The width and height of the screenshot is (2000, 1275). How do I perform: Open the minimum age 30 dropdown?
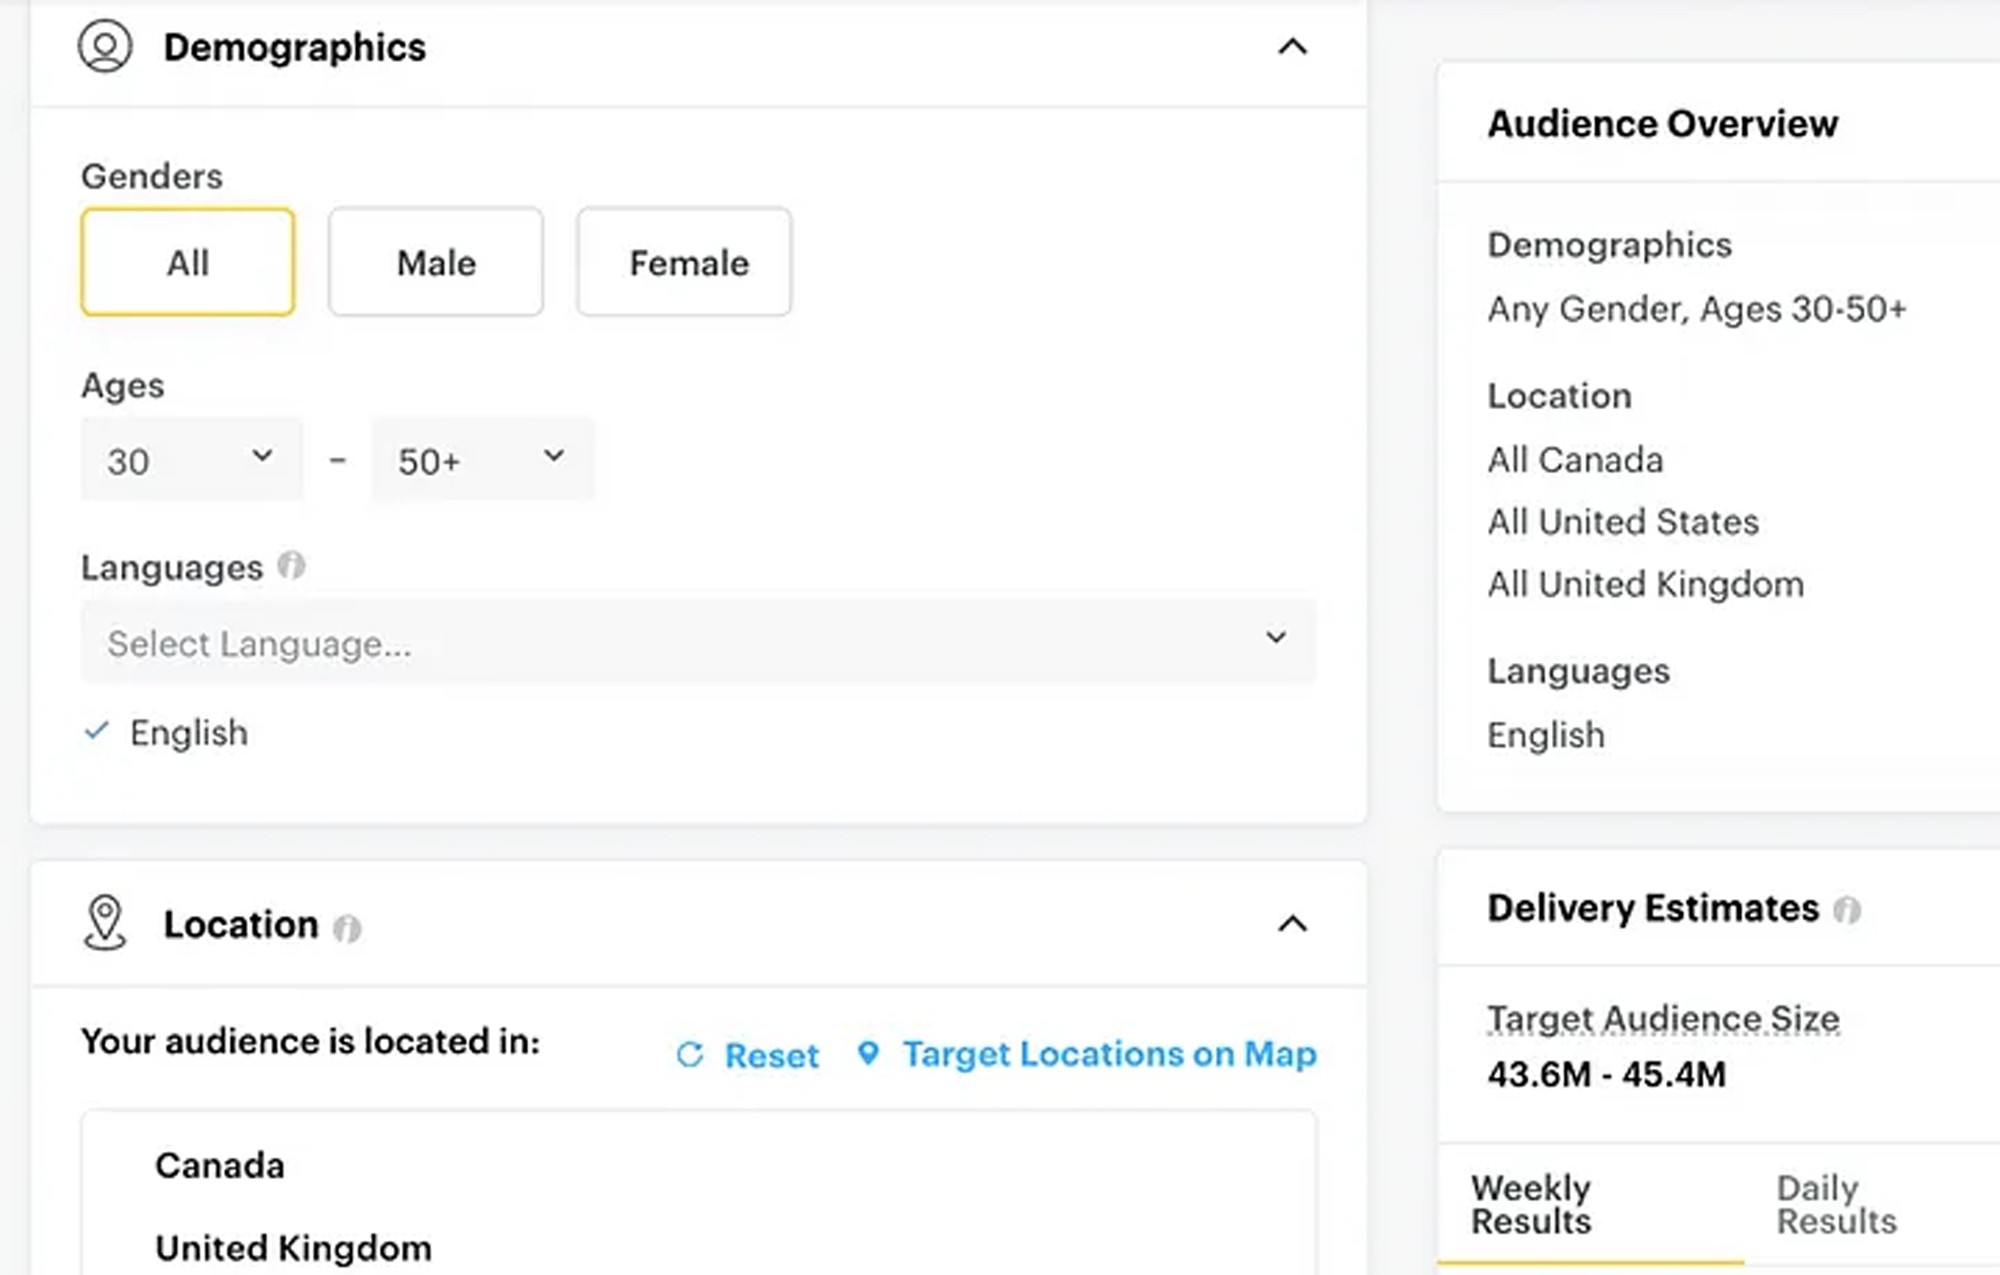click(191, 459)
